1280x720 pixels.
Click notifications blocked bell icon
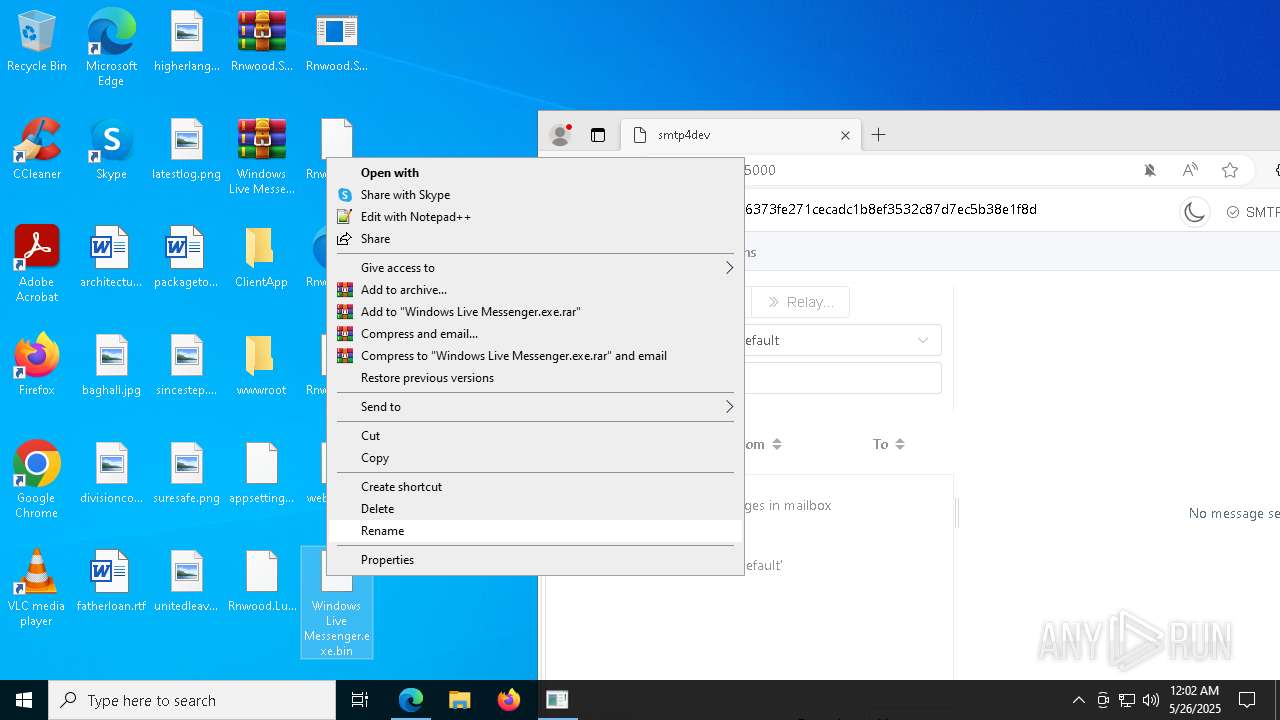click(x=1150, y=170)
